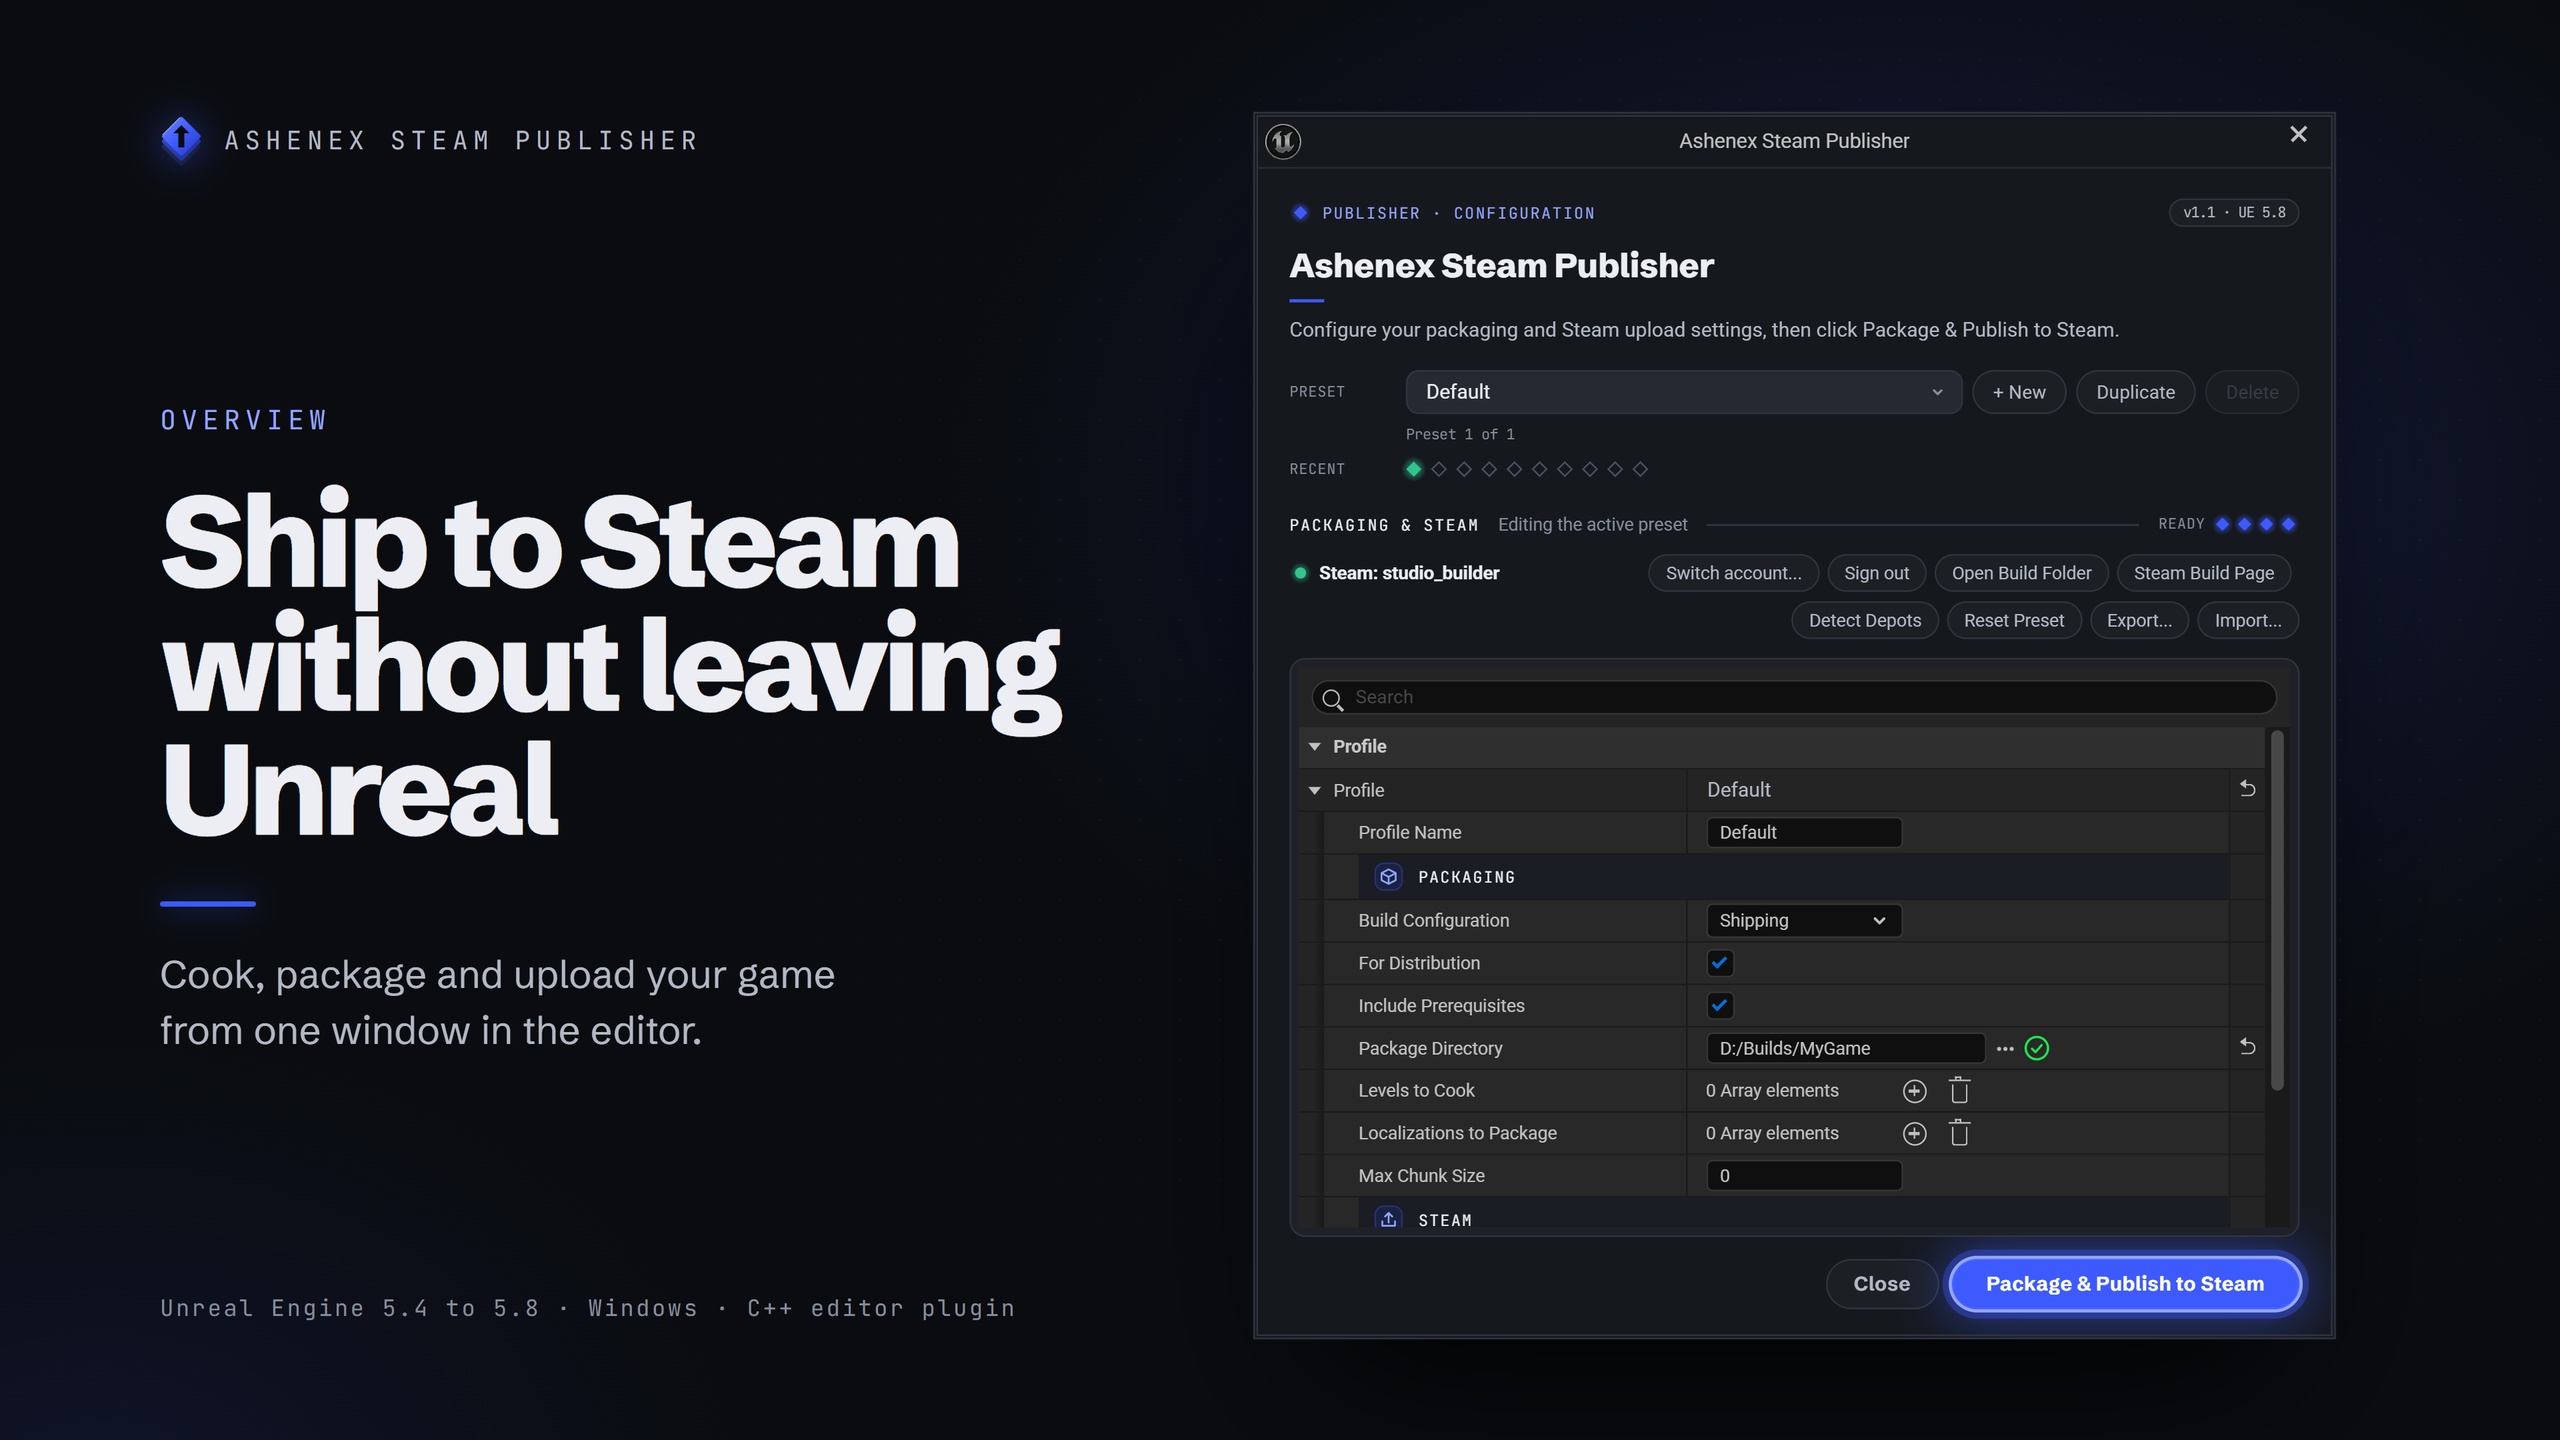The image size is (2560, 1440).
Task: Toggle the For Distribution checkbox
Action: pos(1719,963)
